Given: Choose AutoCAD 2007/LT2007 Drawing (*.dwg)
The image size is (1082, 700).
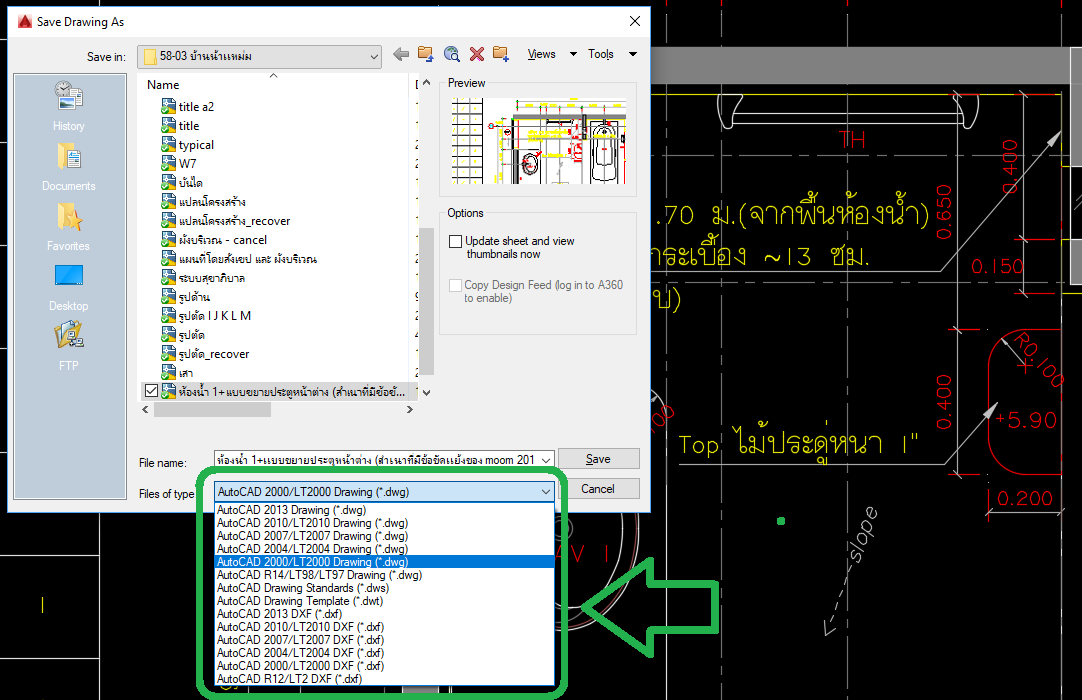Looking at the screenshot, I should pyautogui.click(x=384, y=536).
